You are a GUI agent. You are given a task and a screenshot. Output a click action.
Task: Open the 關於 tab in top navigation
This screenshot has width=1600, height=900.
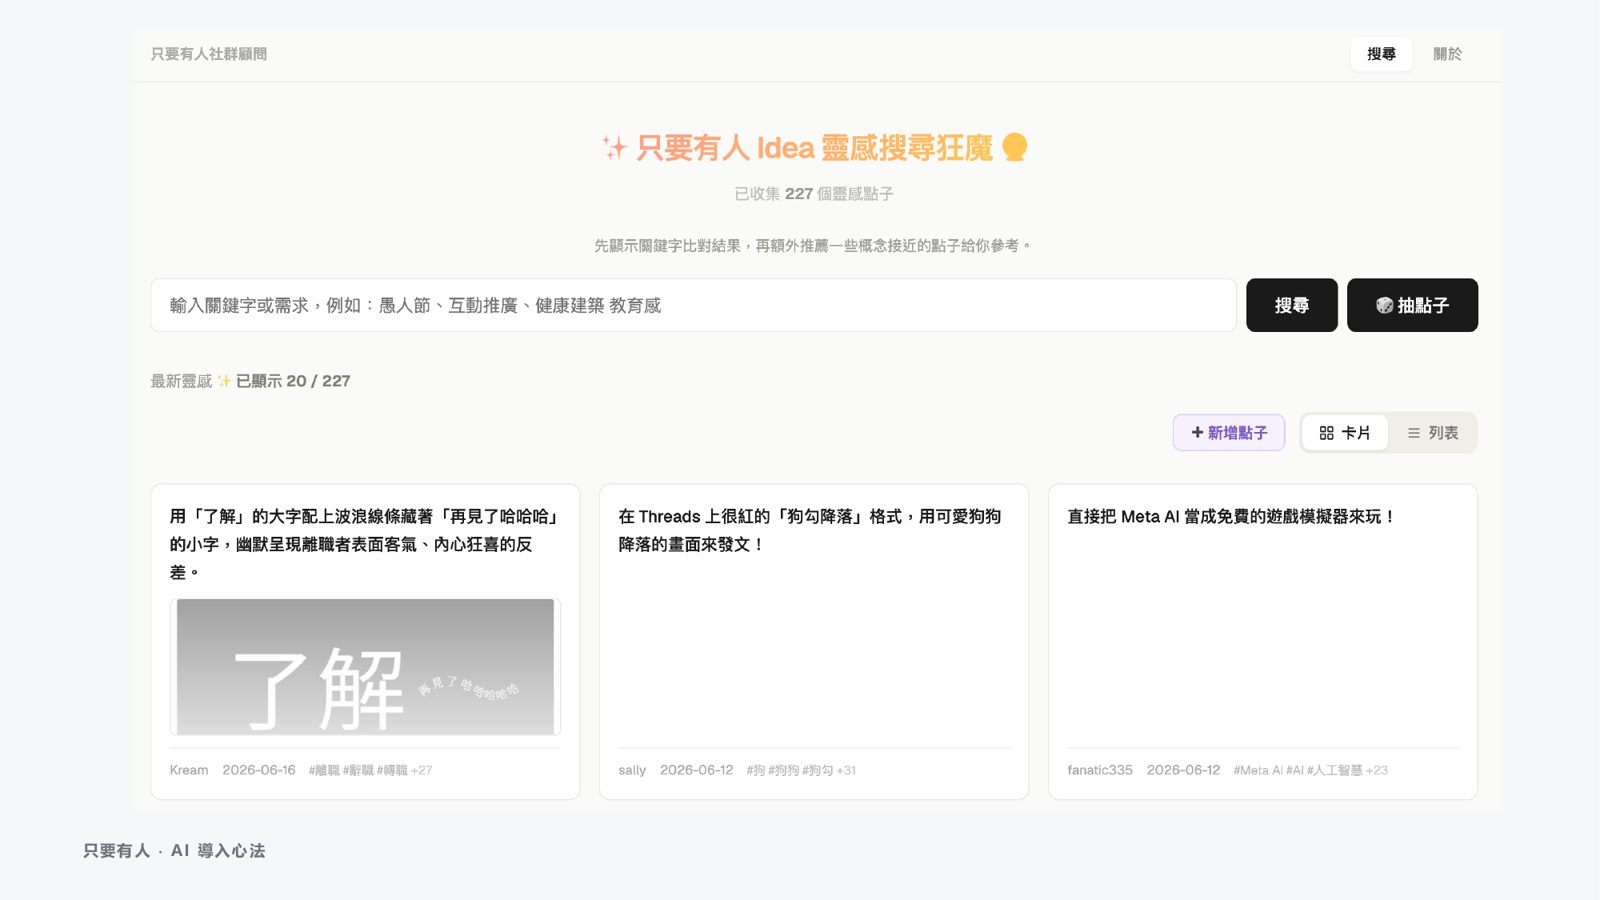coord(1447,54)
